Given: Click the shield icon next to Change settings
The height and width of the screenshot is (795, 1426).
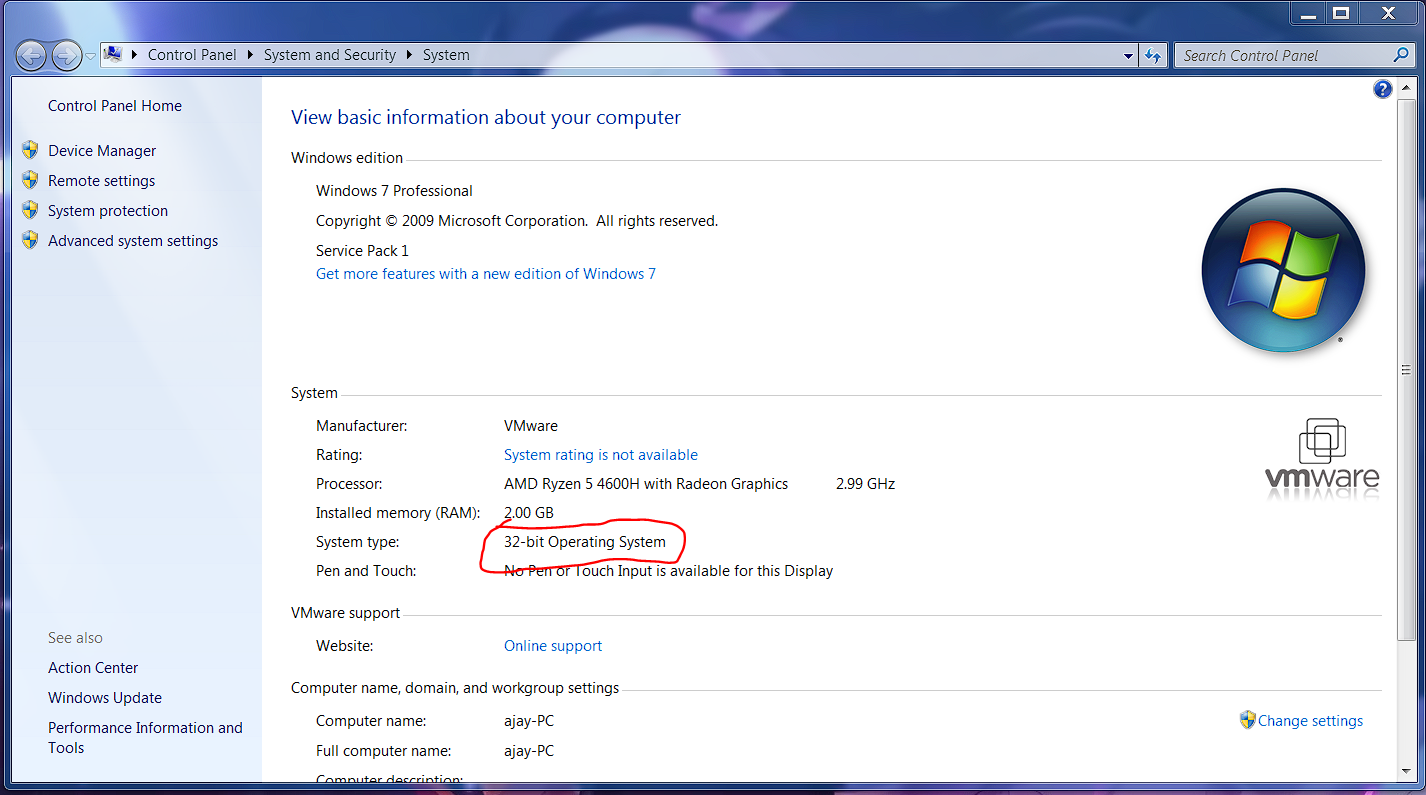Looking at the screenshot, I should tap(1247, 720).
